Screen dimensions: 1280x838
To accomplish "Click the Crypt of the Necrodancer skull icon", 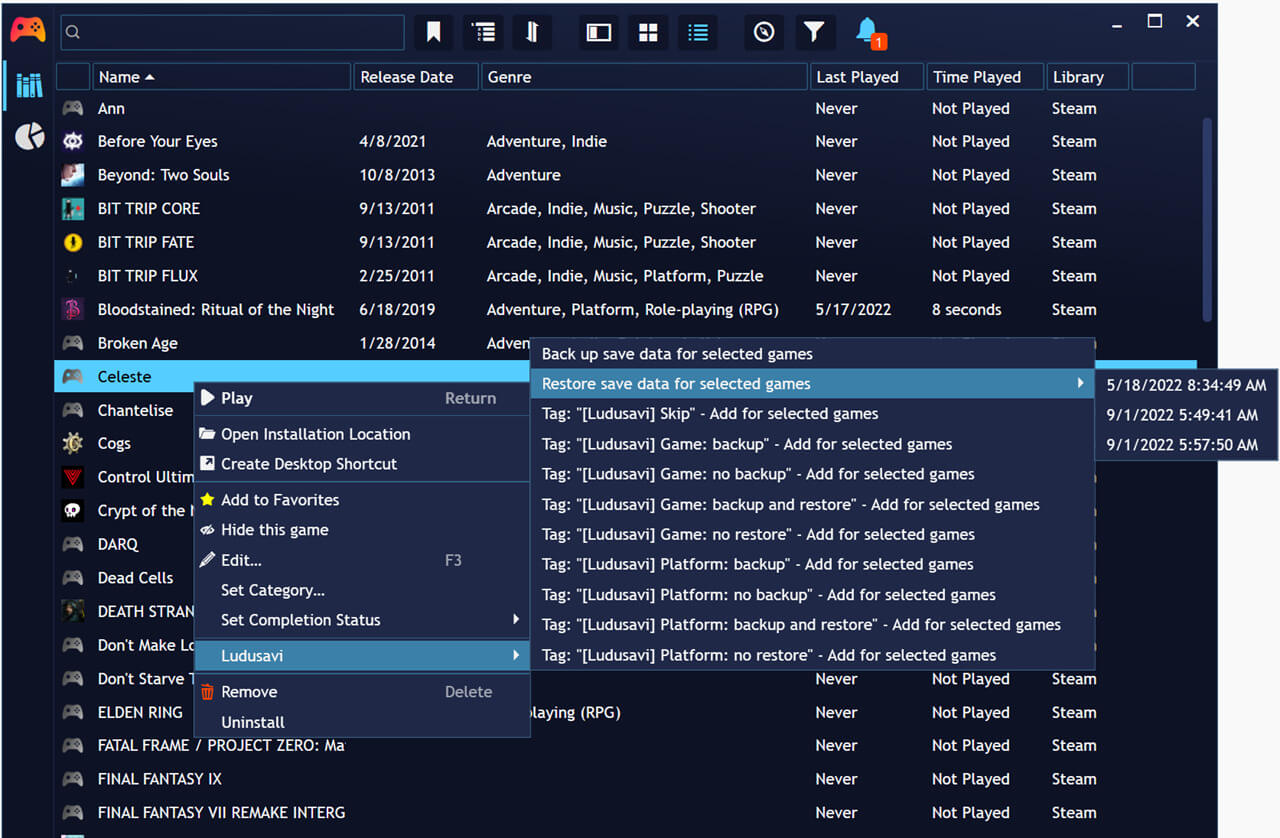I will click(x=72, y=510).
